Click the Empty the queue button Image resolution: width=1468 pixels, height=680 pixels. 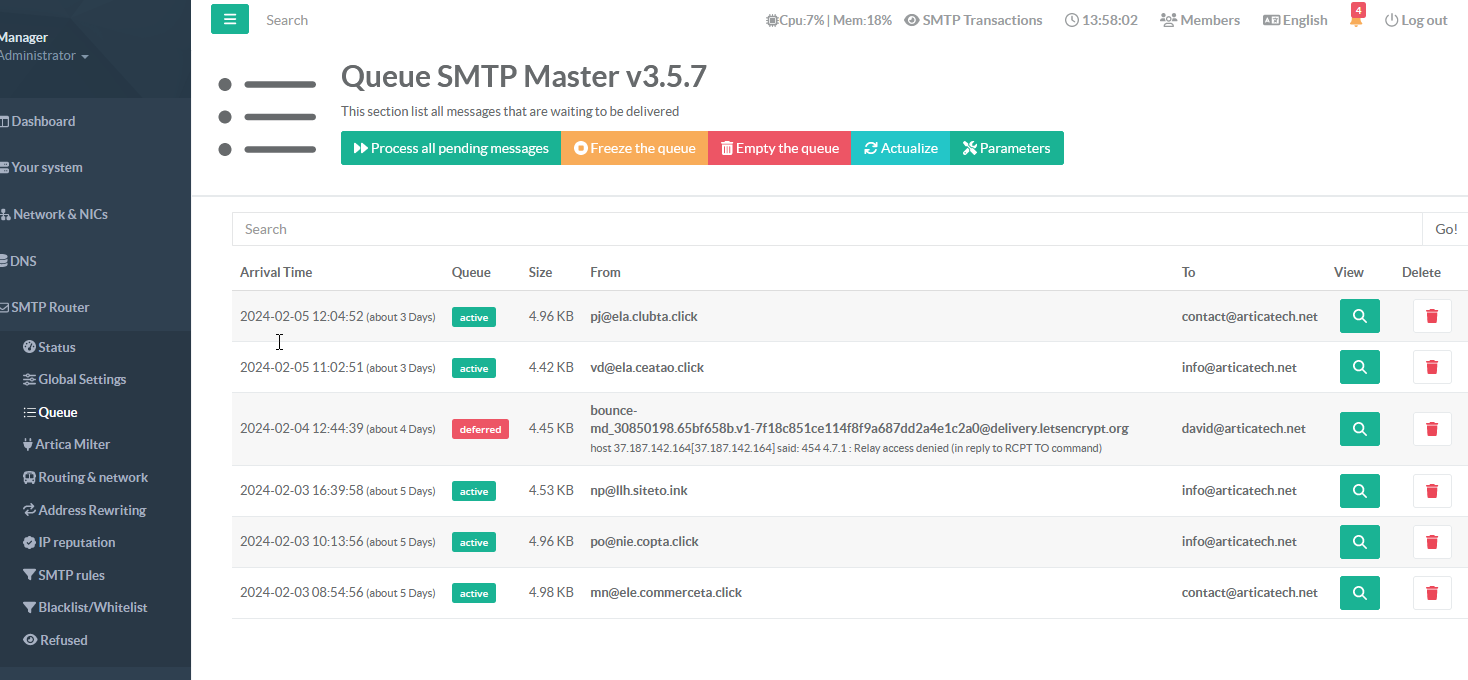pyautogui.click(x=779, y=148)
